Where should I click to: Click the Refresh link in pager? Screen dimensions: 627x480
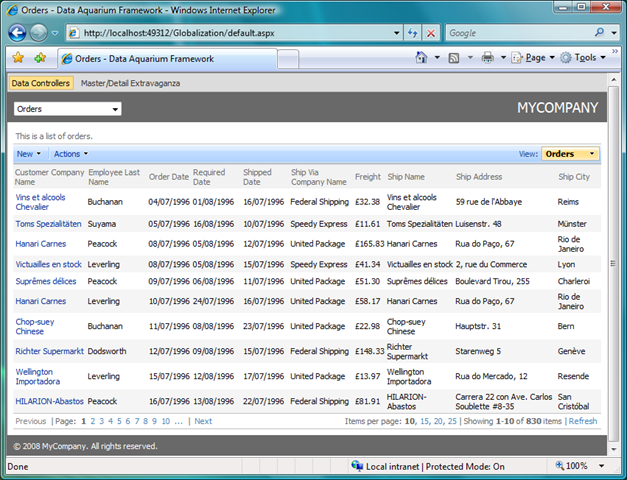583,421
